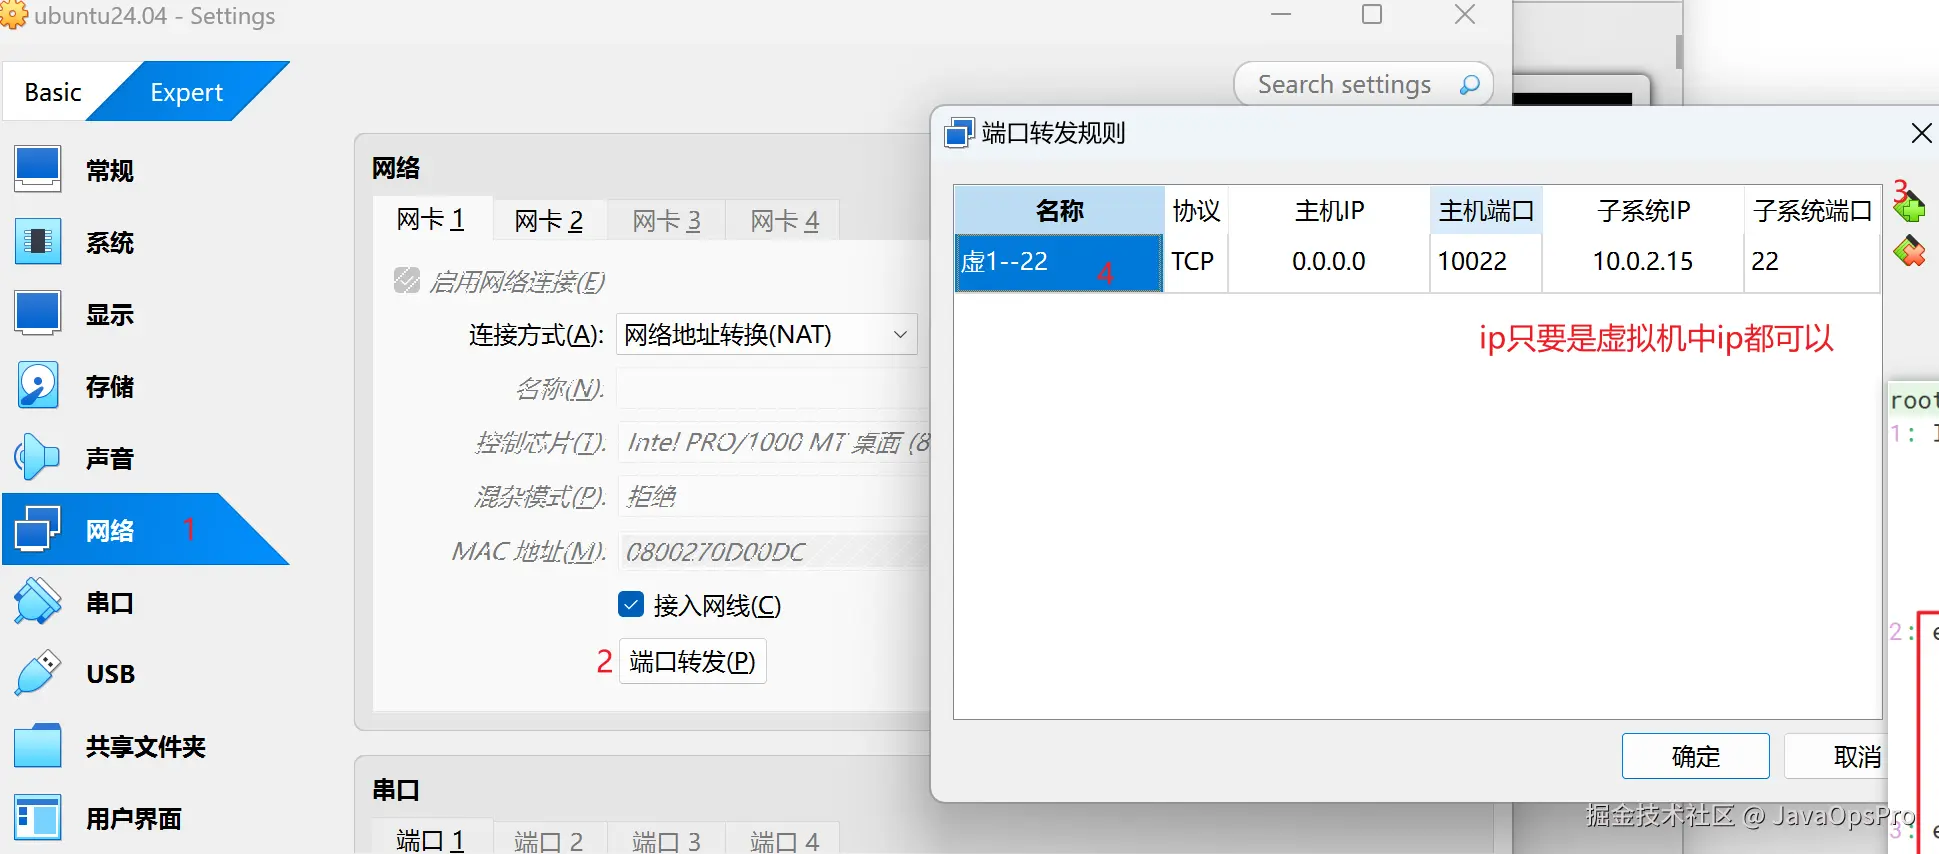Confirm with the 确定 button
This screenshot has height=854, width=1939.
(x=1695, y=756)
